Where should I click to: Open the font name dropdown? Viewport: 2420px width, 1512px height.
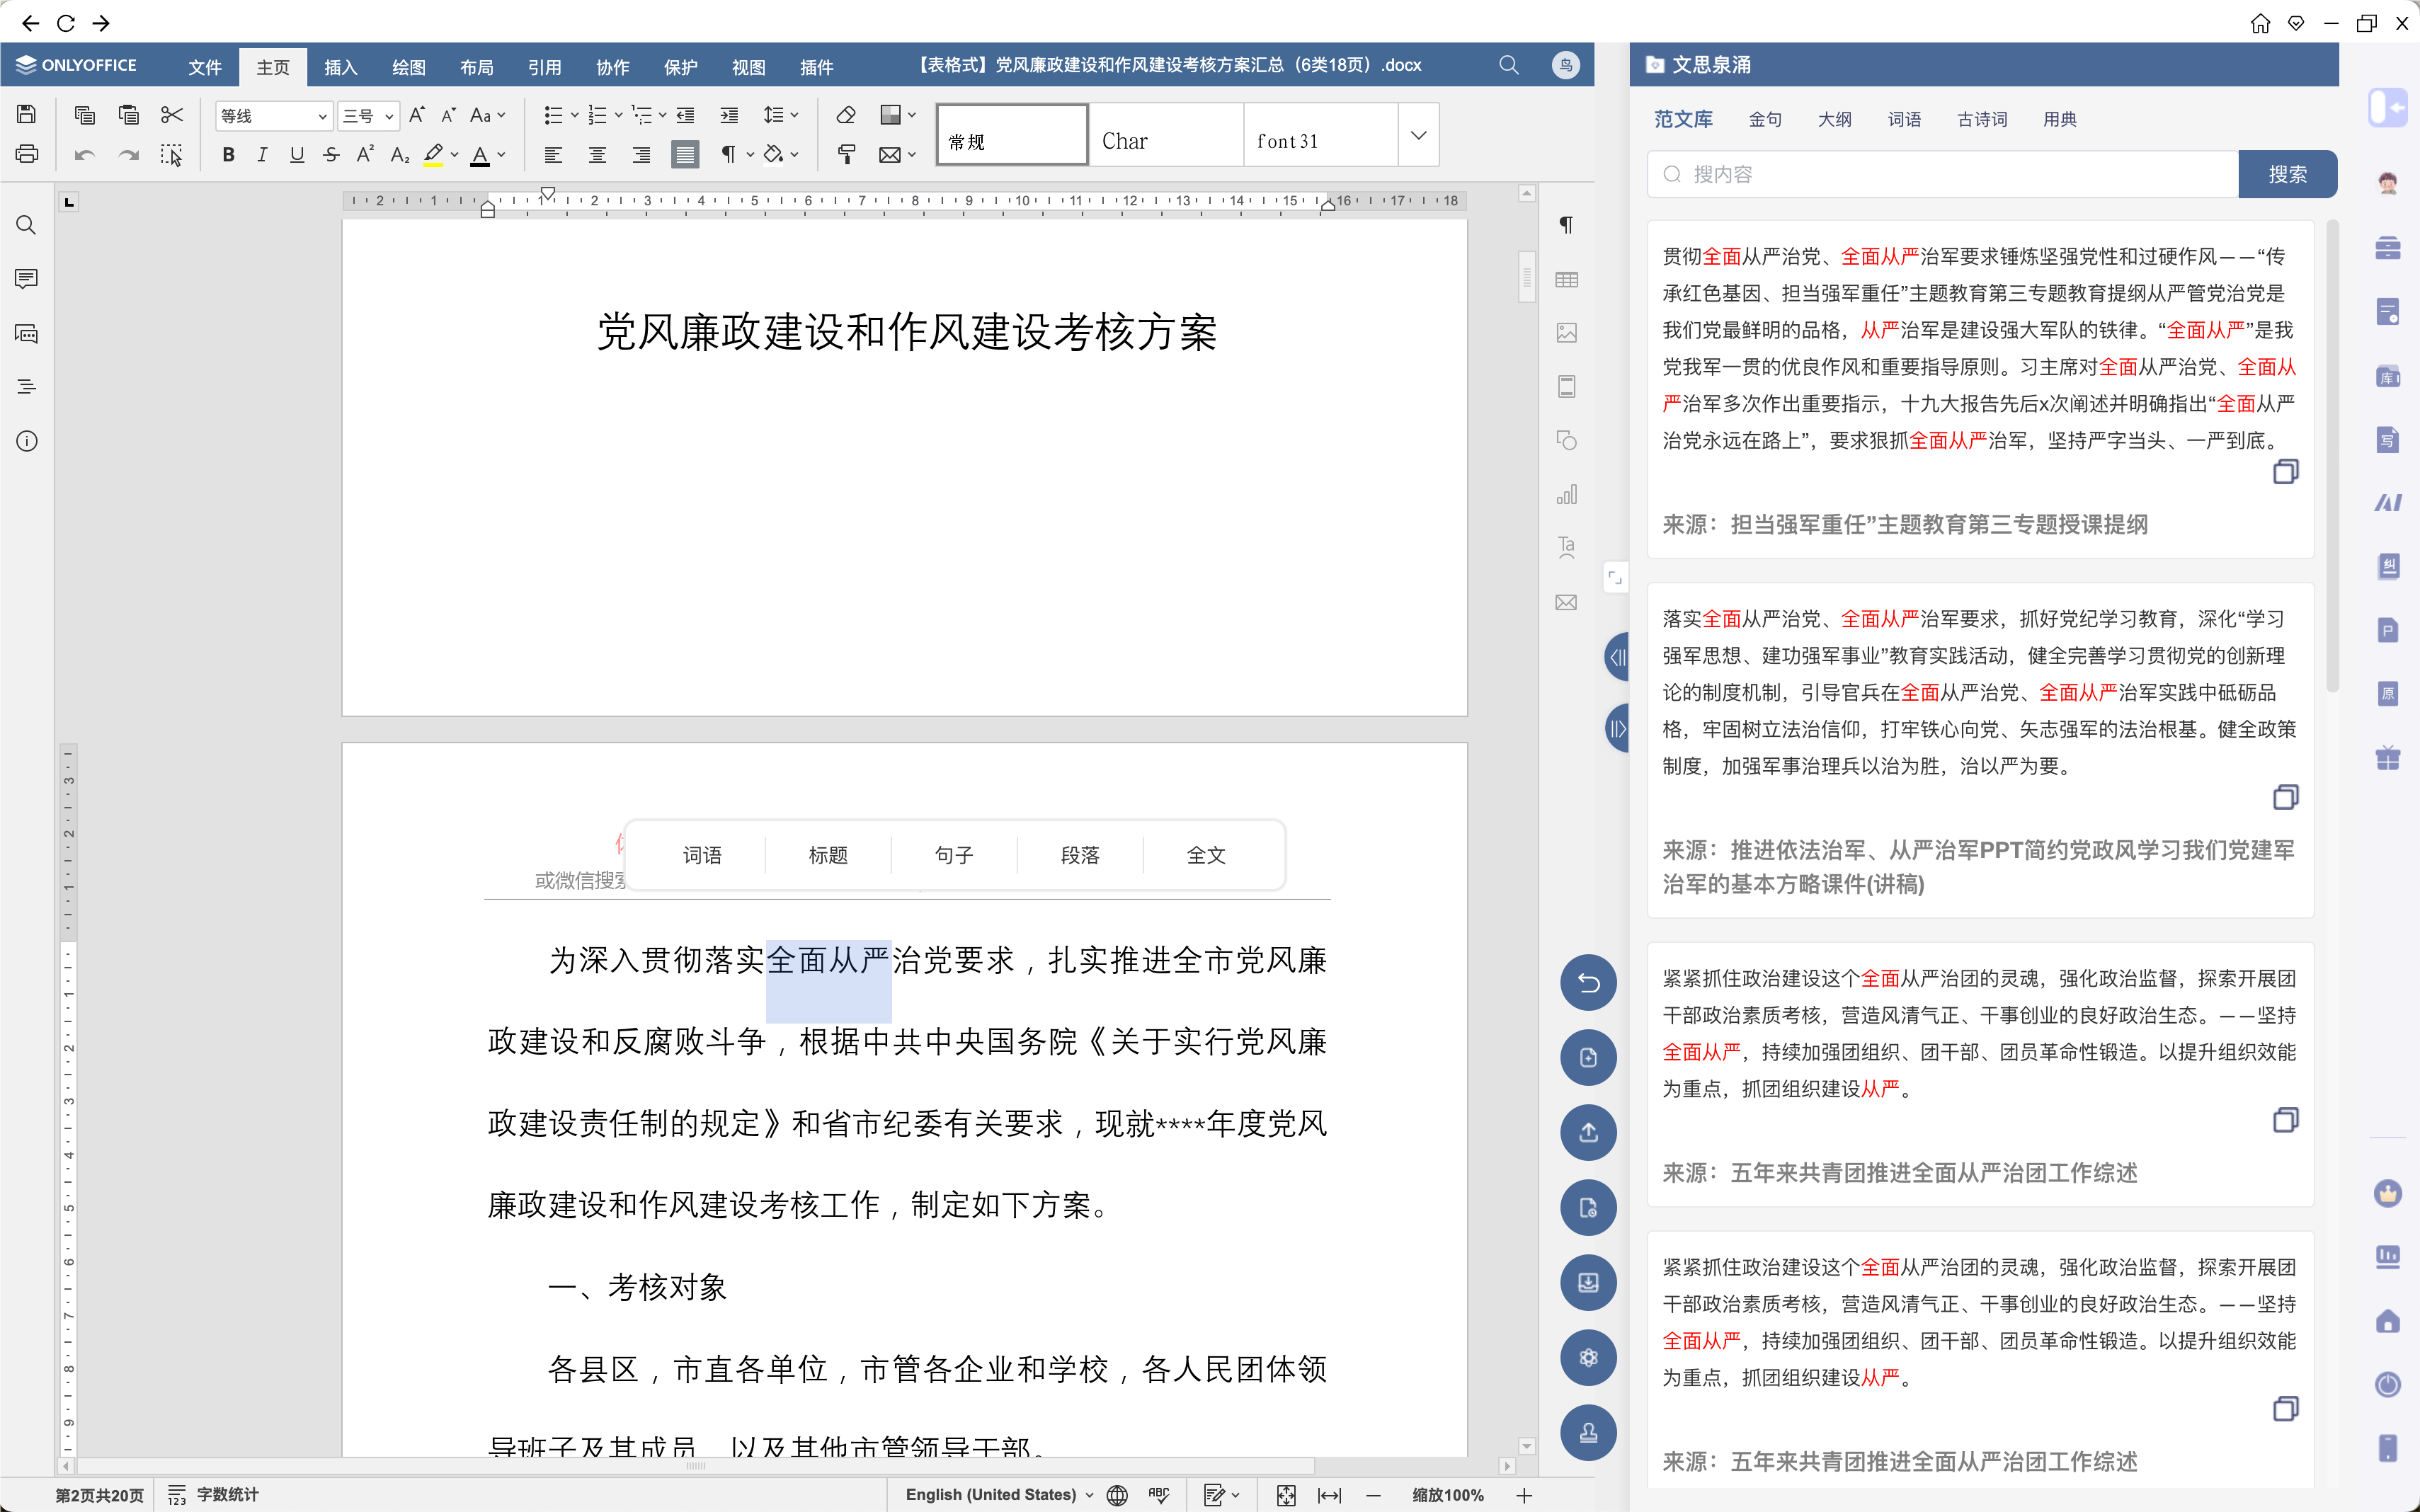pyautogui.click(x=322, y=116)
